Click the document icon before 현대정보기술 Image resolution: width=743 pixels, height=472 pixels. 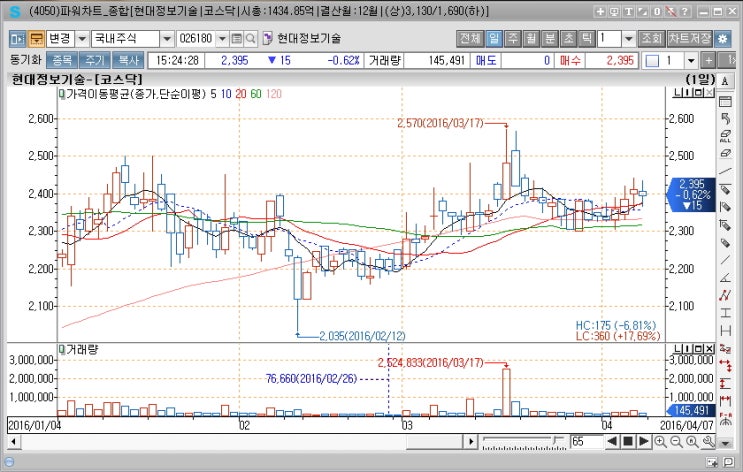click(x=267, y=38)
